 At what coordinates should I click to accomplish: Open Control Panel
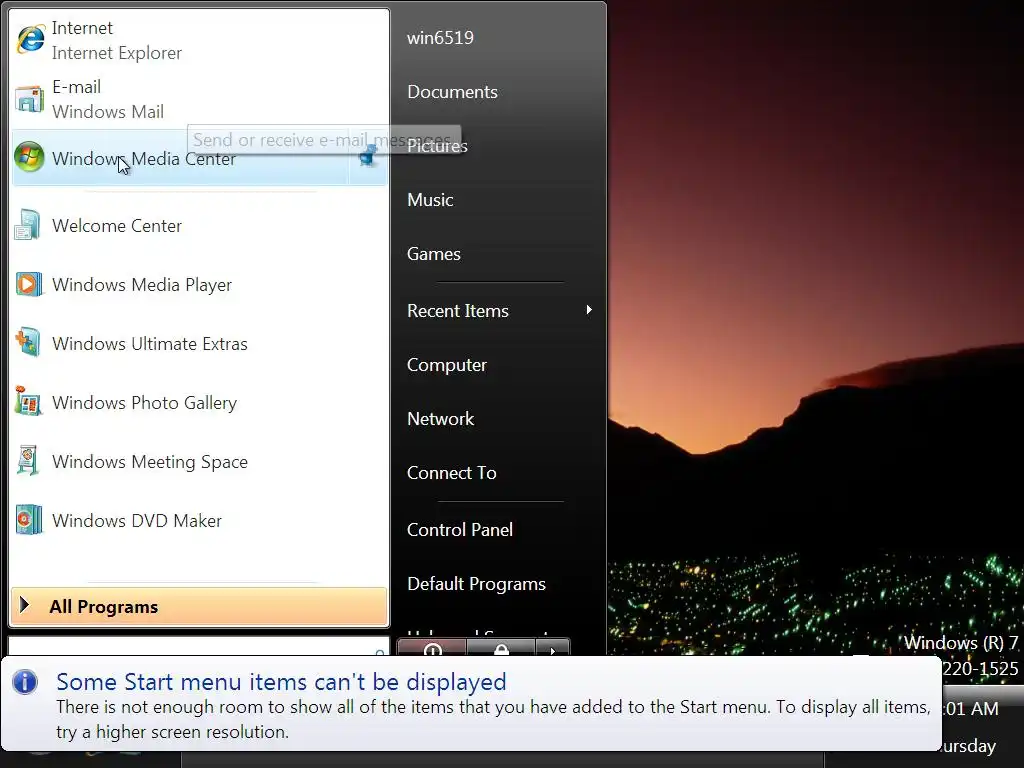point(460,530)
